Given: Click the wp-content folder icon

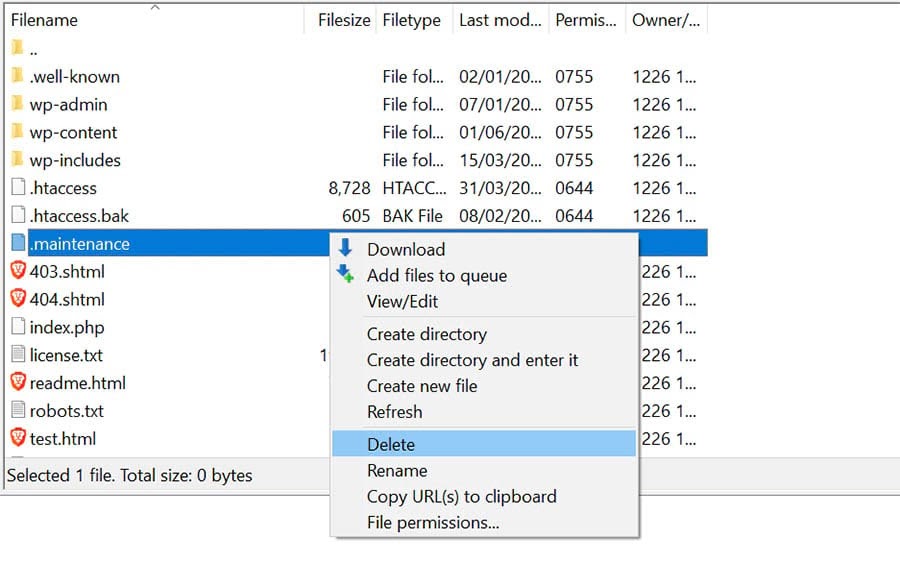Looking at the screenshot, I should click(17, 132).
